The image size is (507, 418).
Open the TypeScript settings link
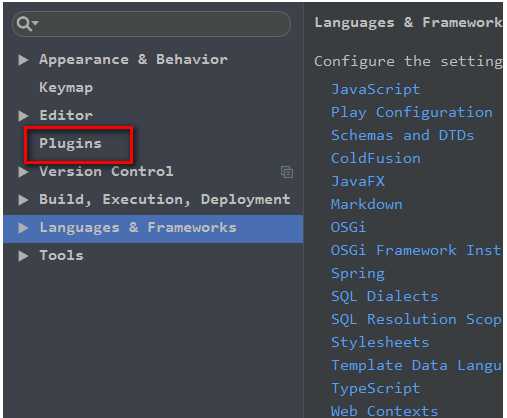click(375, 389)
